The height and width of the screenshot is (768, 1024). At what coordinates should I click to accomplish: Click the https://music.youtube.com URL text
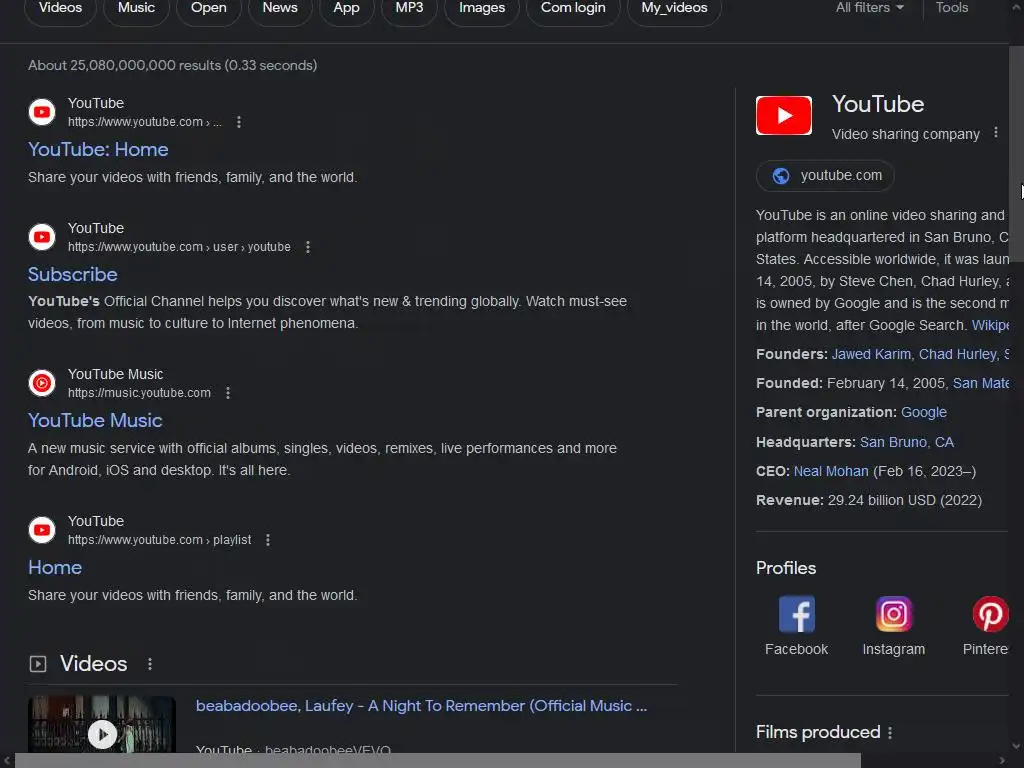coord(139,392)
